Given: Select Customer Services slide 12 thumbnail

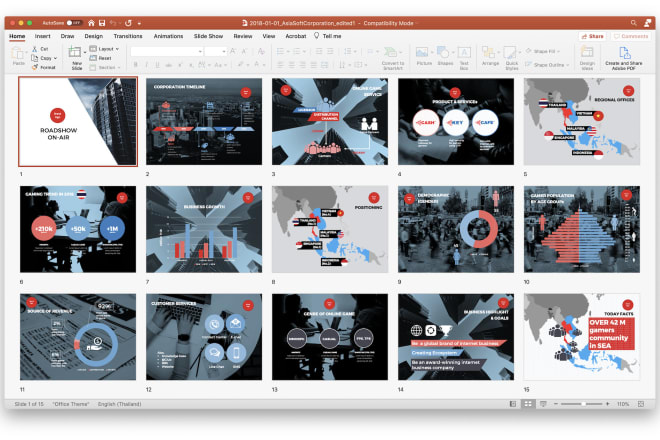Looking at the screenshot, I should pyautogui.click(x=204, y=337).
